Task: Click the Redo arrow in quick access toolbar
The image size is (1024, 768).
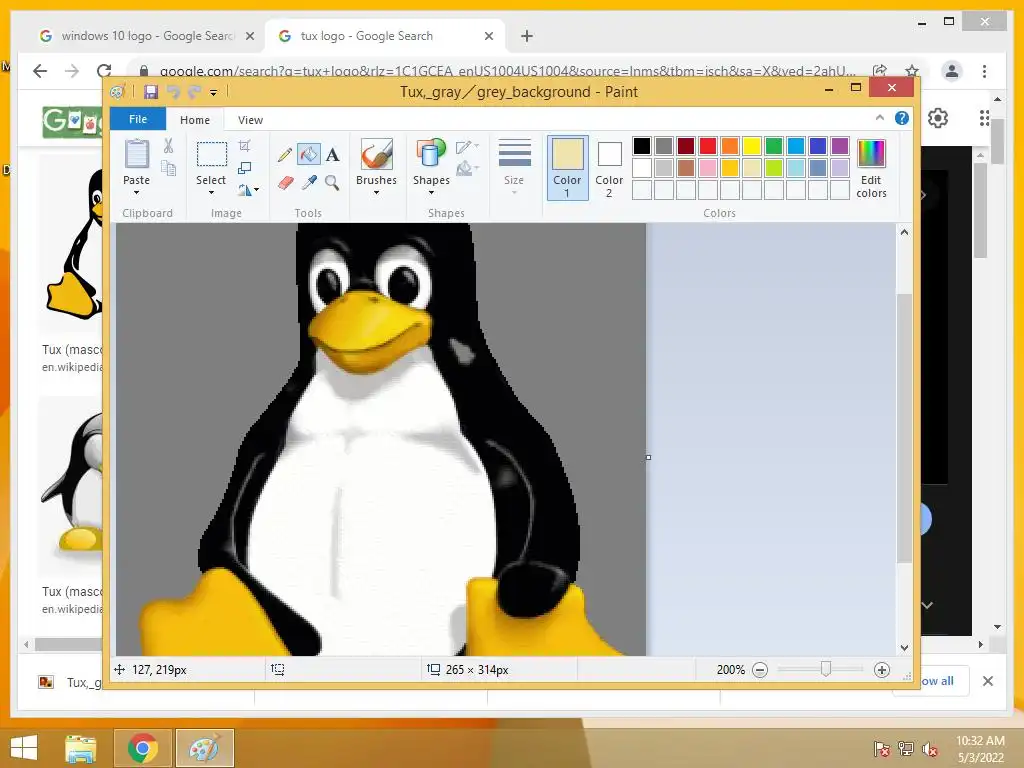Action: pos(194,92)
